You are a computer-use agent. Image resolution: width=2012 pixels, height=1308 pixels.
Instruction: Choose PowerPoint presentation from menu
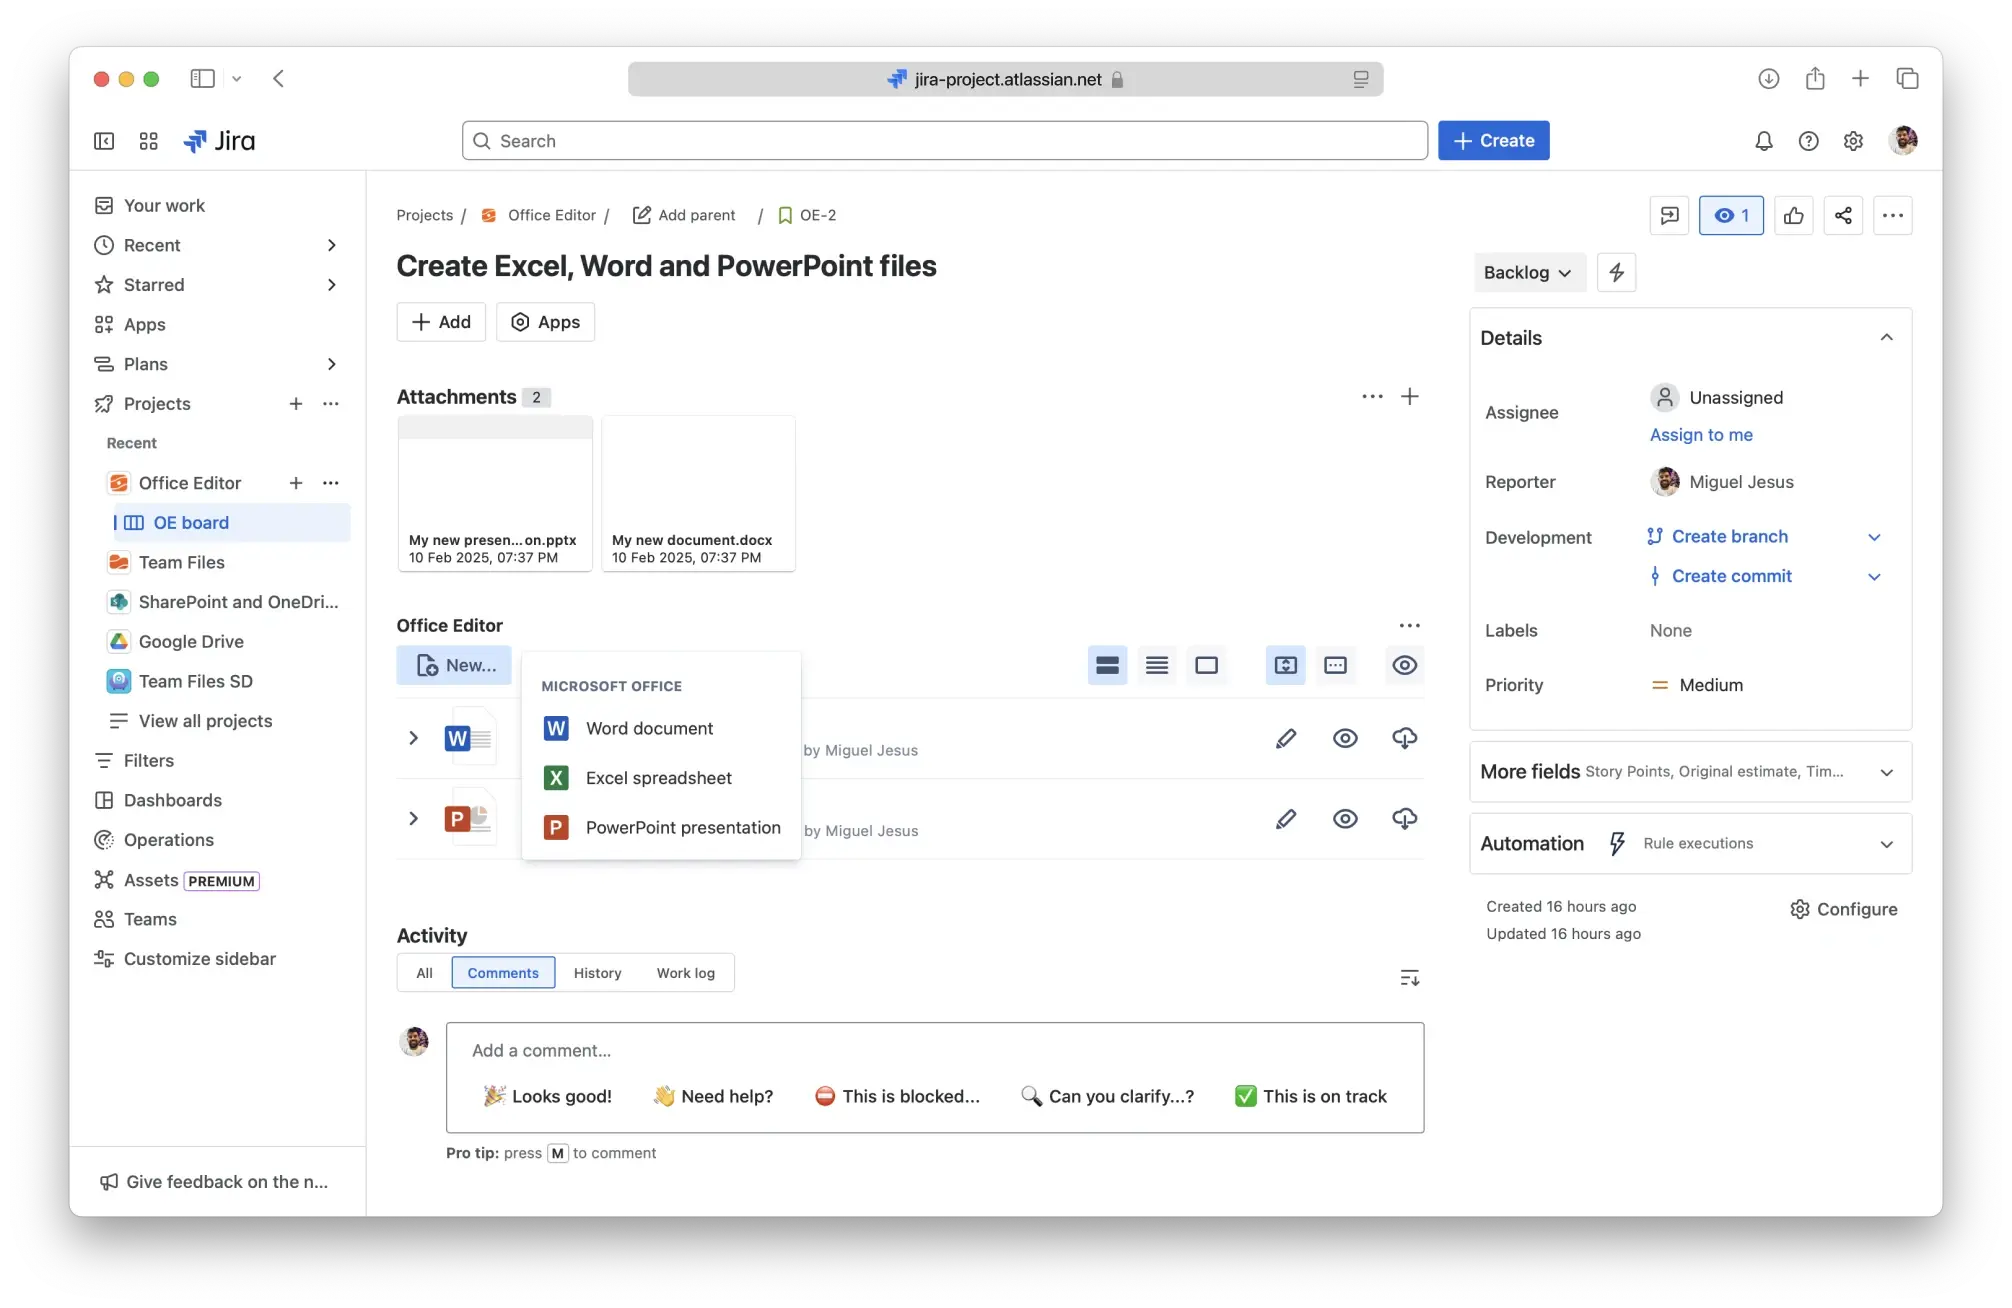[661, 828]
